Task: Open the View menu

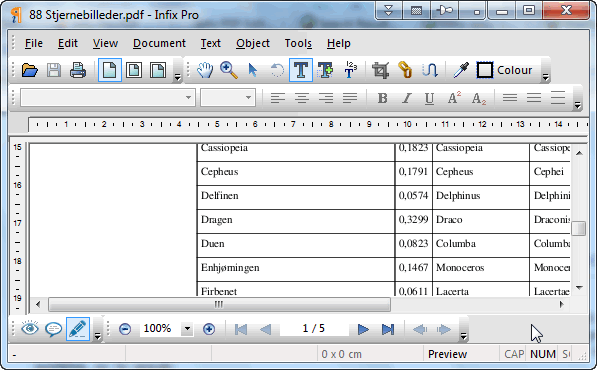Action: point(105,43)
